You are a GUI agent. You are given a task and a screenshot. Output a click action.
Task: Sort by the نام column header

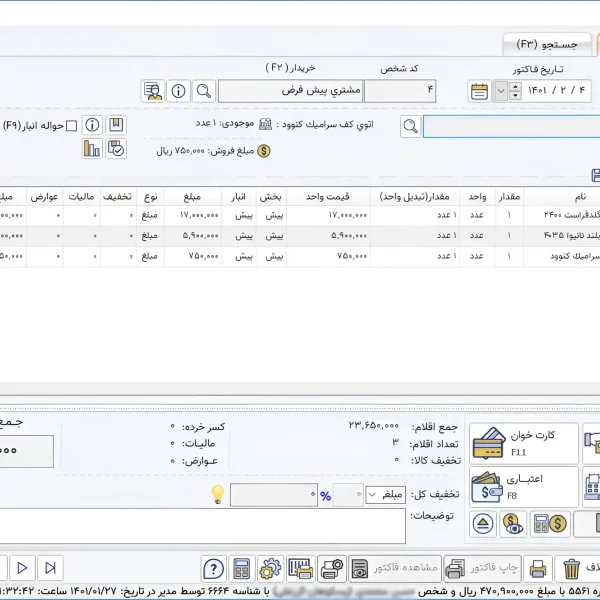click(562, 197)
